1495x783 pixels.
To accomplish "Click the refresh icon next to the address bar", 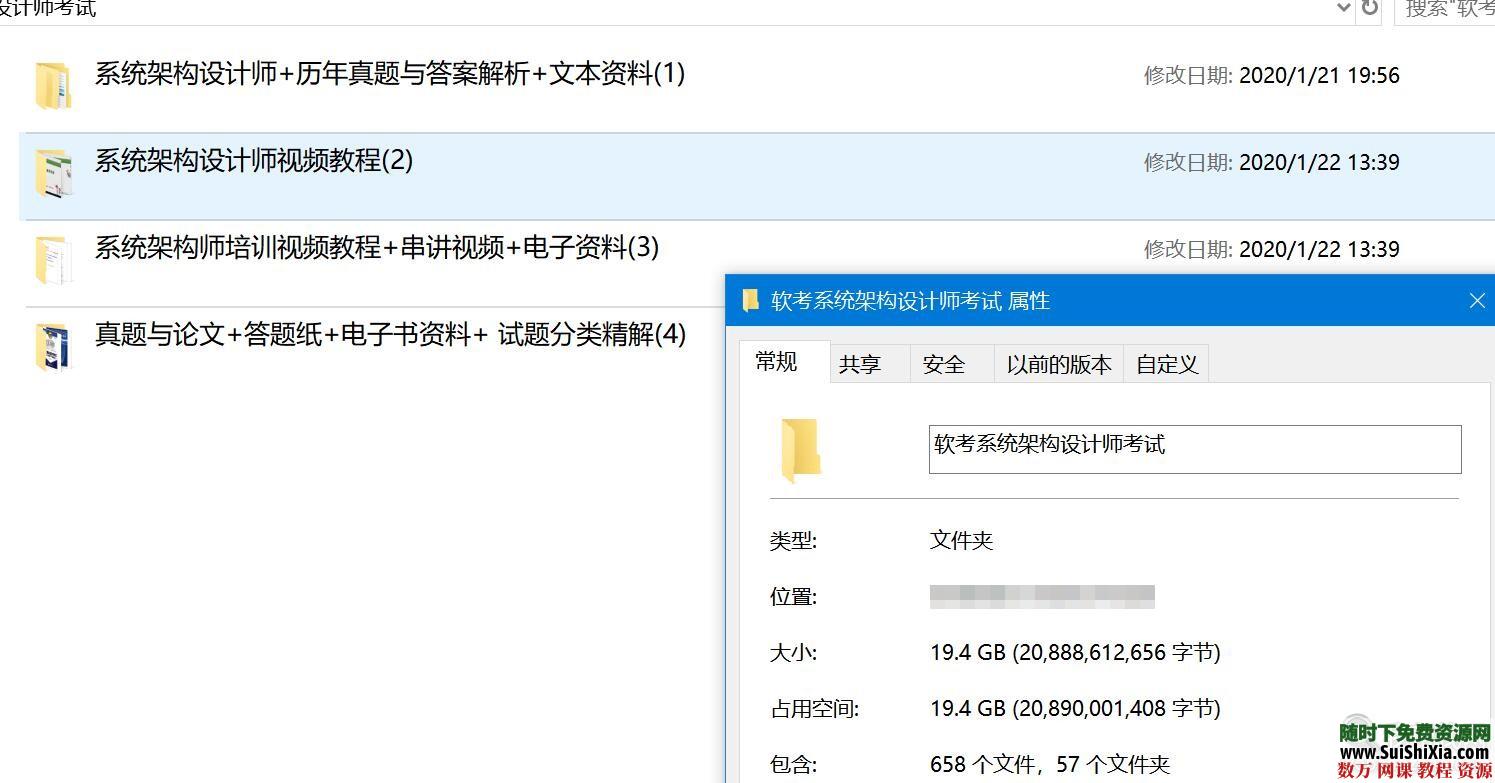I will (x=1369, y=10).
